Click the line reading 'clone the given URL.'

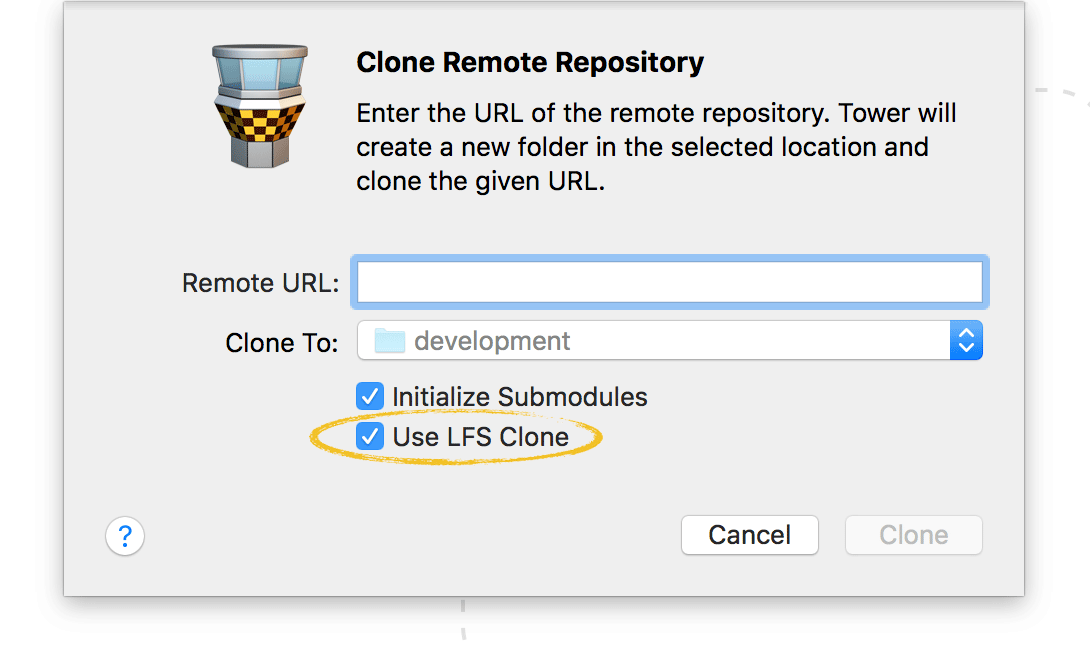tap(480, 183)
